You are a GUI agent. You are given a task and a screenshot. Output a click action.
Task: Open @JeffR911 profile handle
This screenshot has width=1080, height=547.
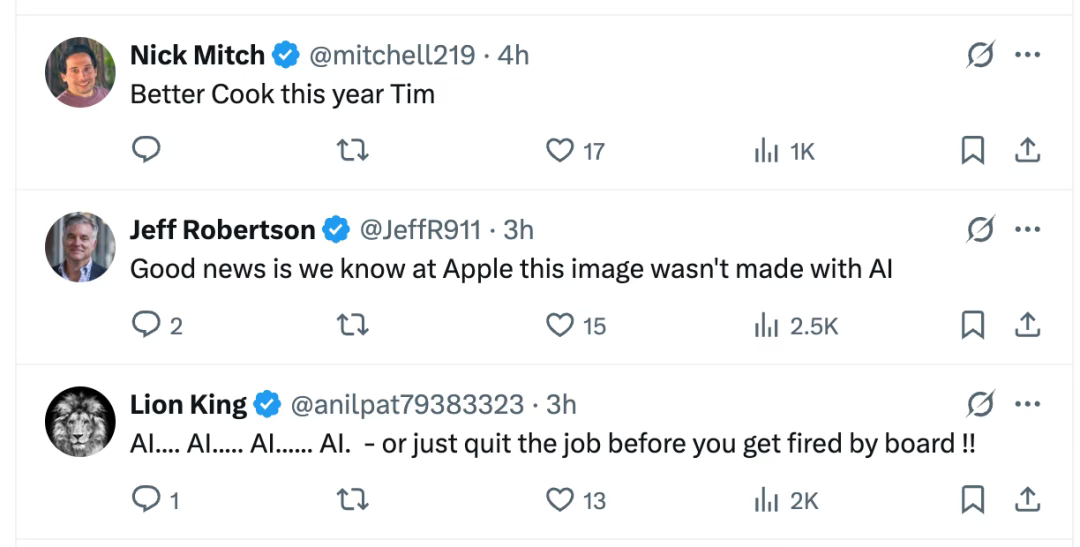[420, 229]
